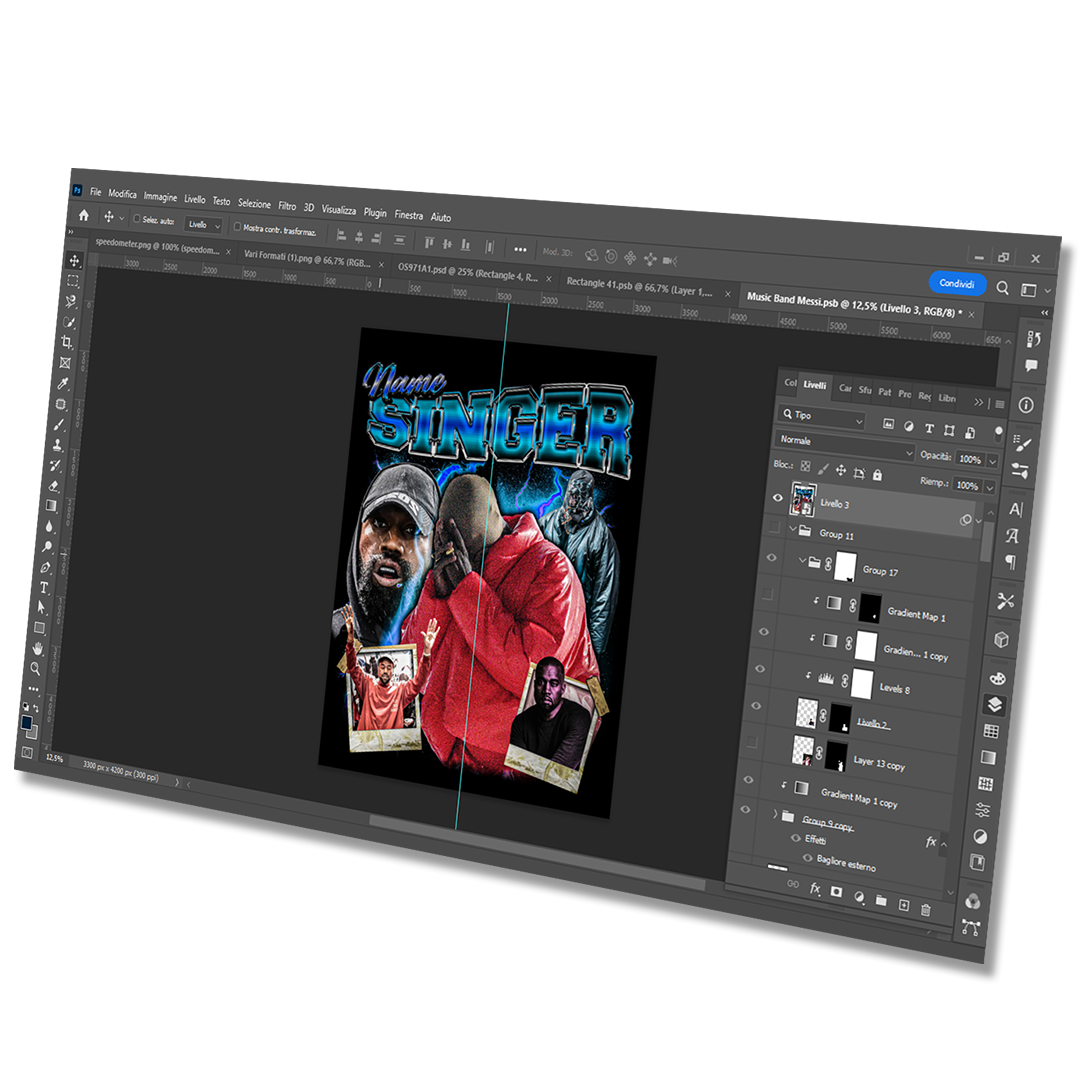Open the Finestra menu
The image size is (1080, 1080).
coord(409,215)
